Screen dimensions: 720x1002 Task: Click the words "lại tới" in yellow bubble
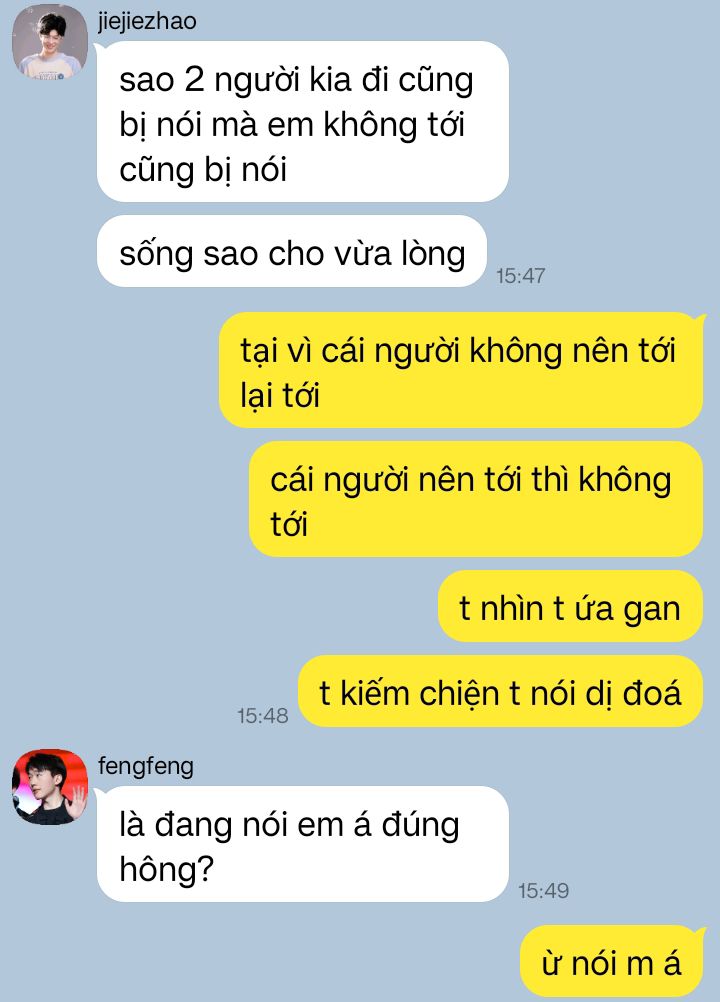[279, 395]
